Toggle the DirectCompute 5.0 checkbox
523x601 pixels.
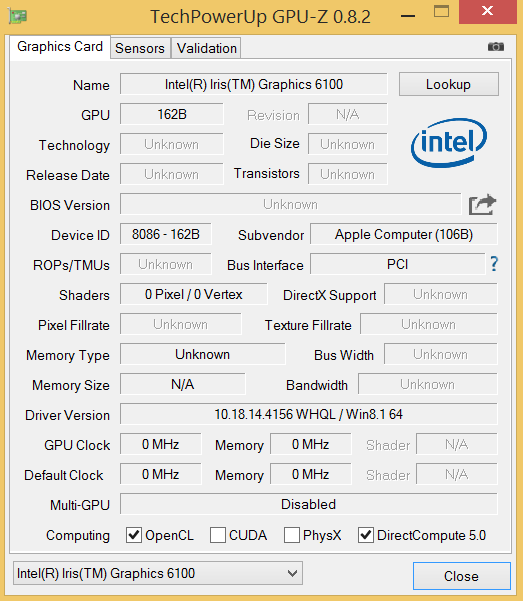tap(366, 535)
